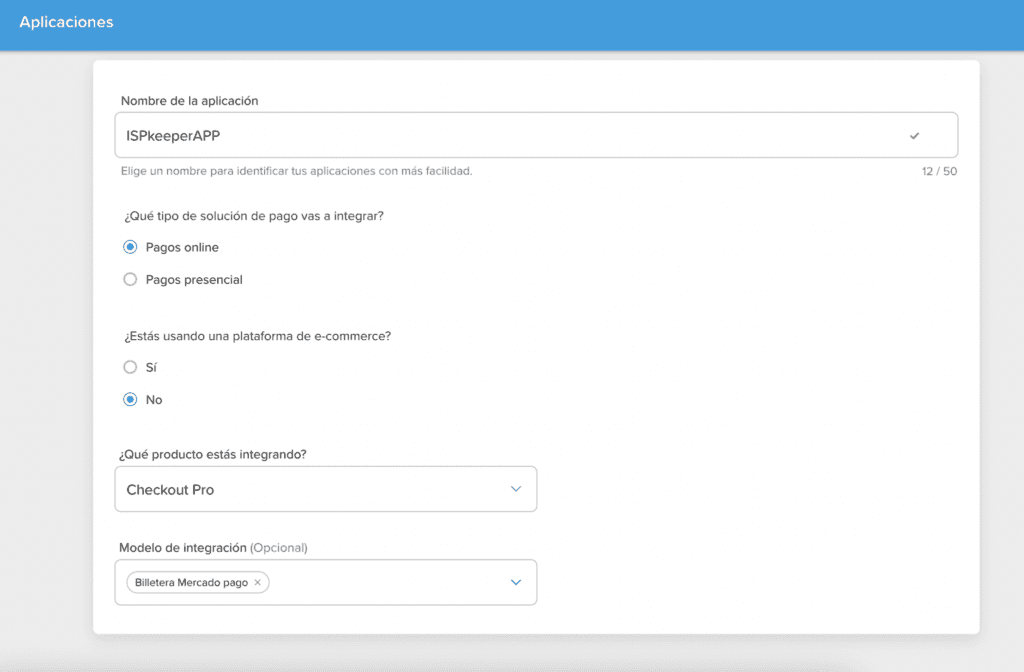The height and width of the screenshot is (672, 1024).
Task: Select Sí for e-commerce platform
Action: click(x=130, y=367)
